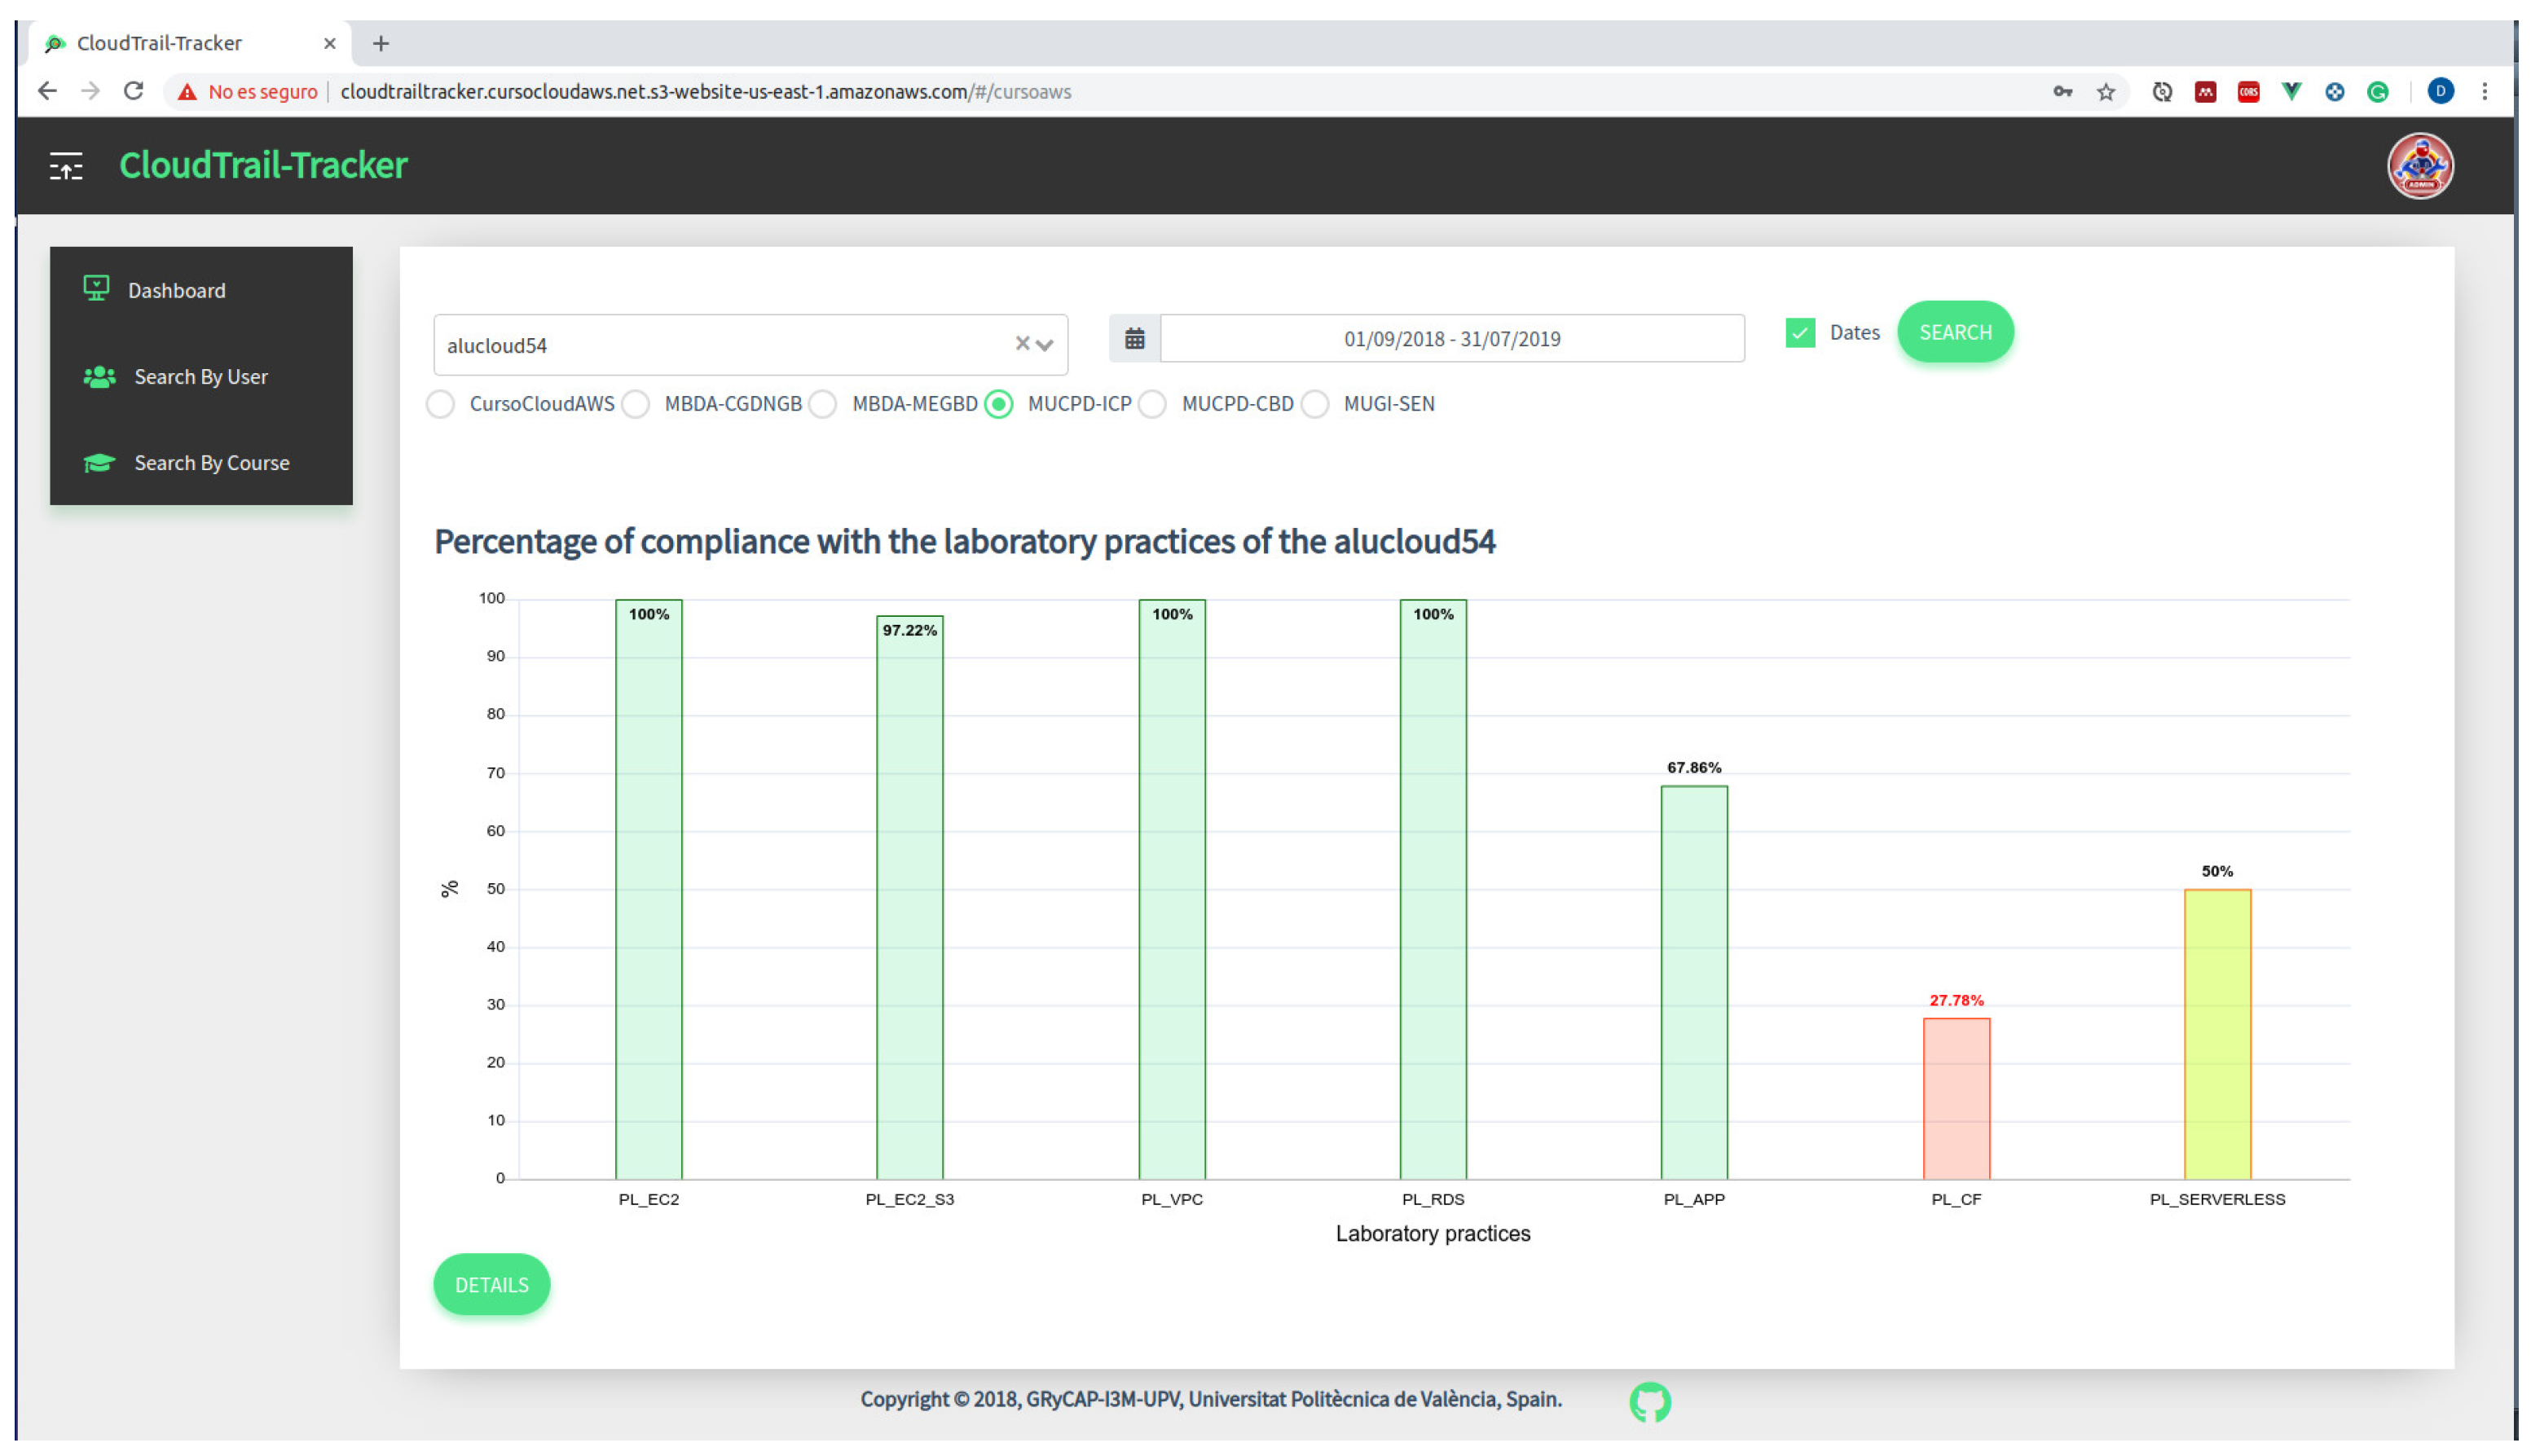The width and height of the screenshot is (2531, 1456).
Task: Select the MUCPD-ICP radio button
Action: (998, 404)
